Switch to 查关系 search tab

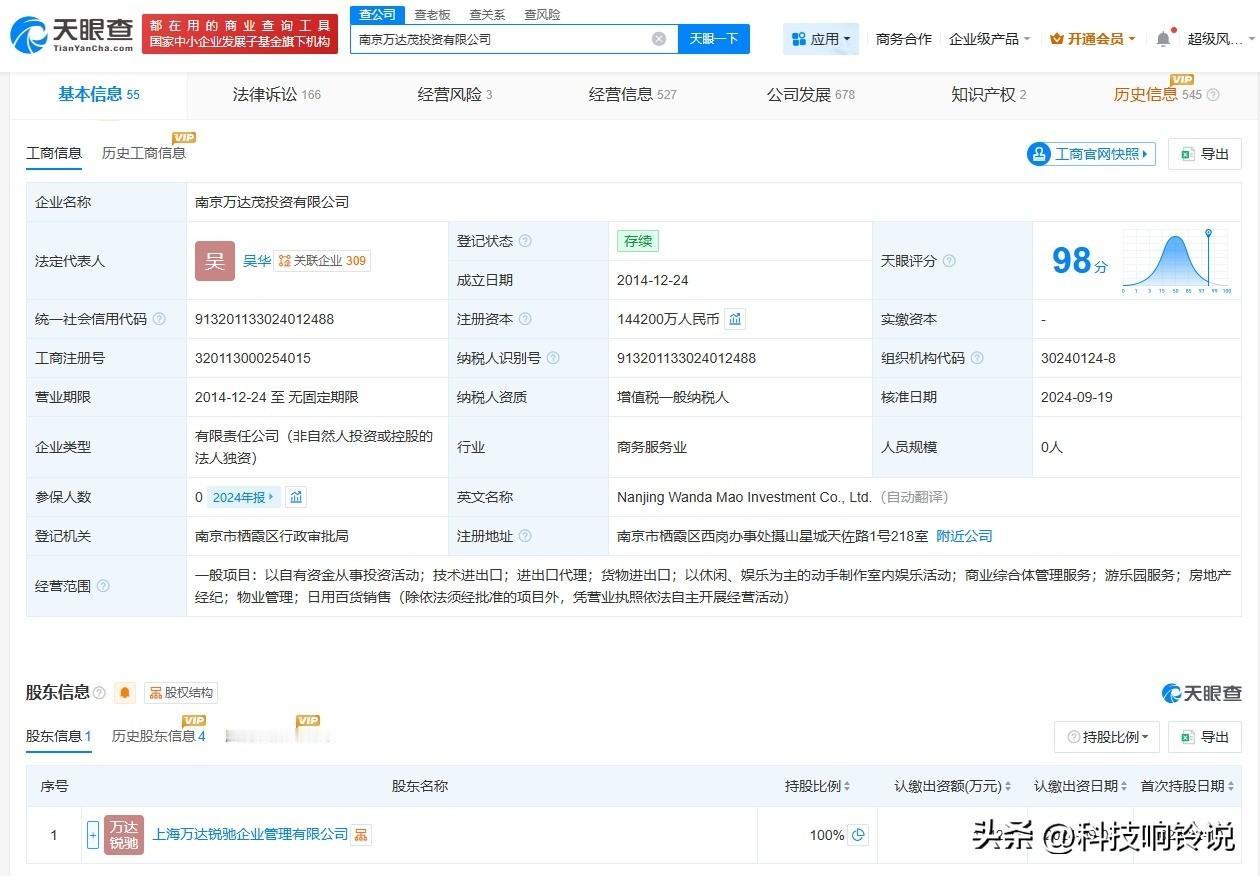pos(487,14)
